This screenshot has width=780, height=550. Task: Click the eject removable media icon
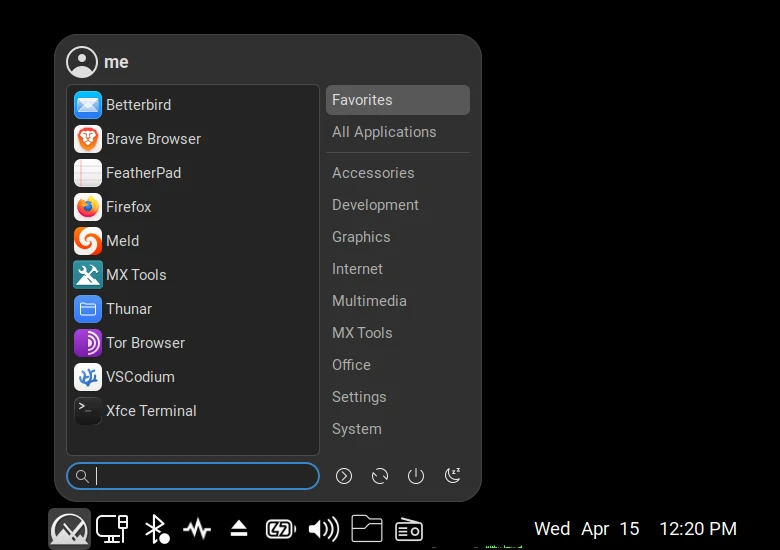239,528
